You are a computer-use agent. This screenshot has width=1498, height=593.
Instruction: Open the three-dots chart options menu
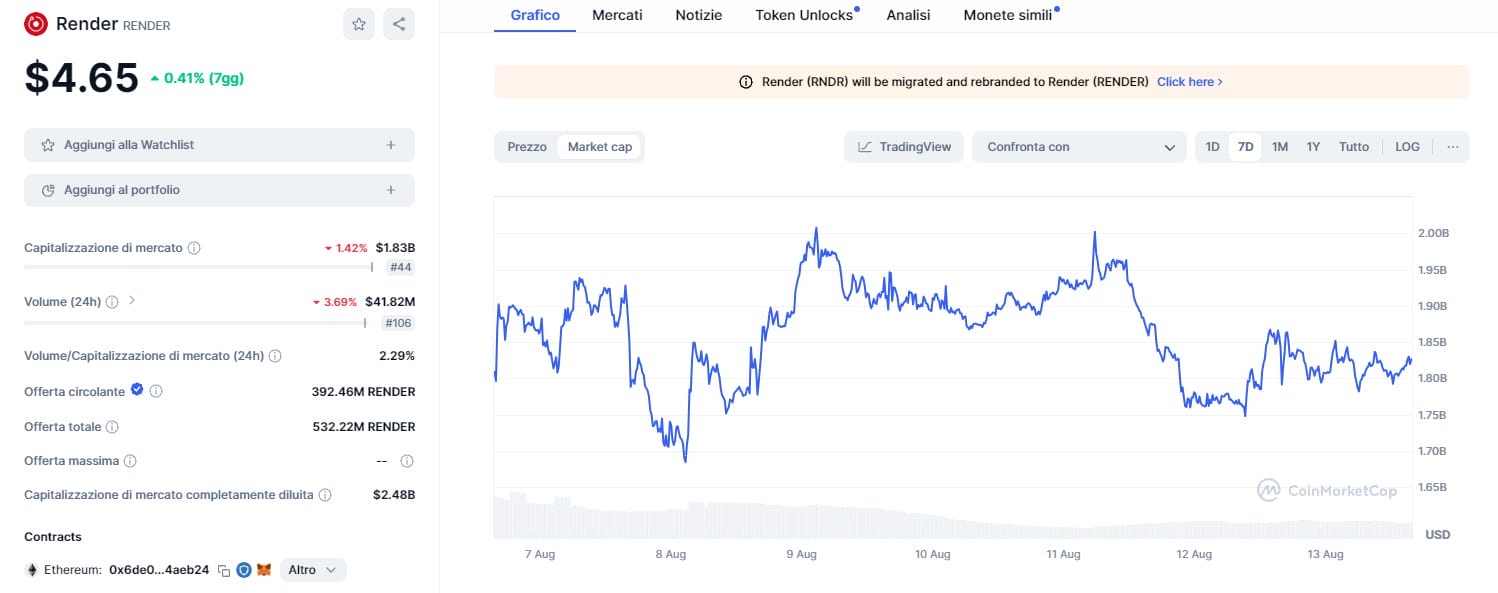[1452, 147]
